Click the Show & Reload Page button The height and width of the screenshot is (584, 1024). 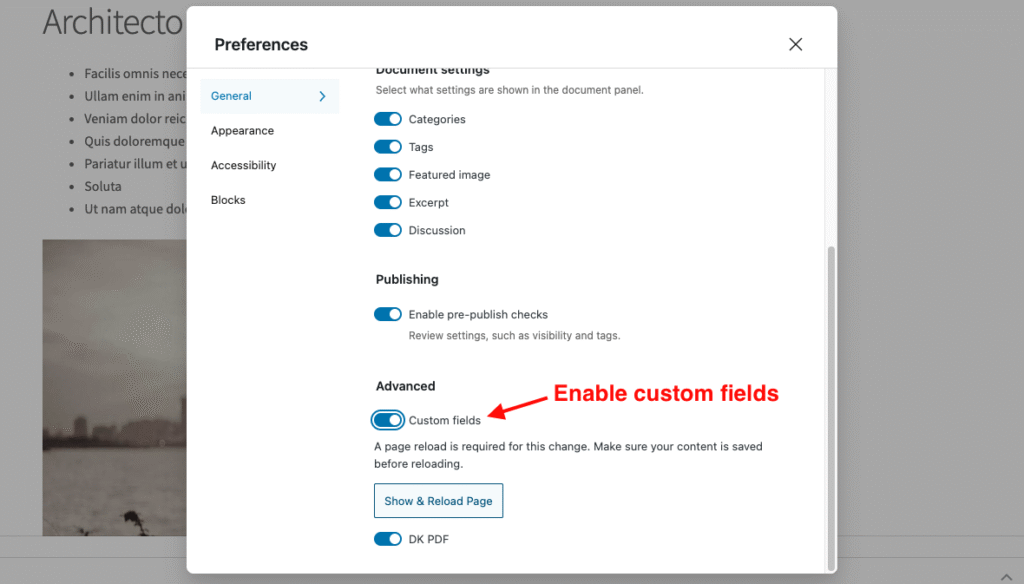[x=438, y=500]
